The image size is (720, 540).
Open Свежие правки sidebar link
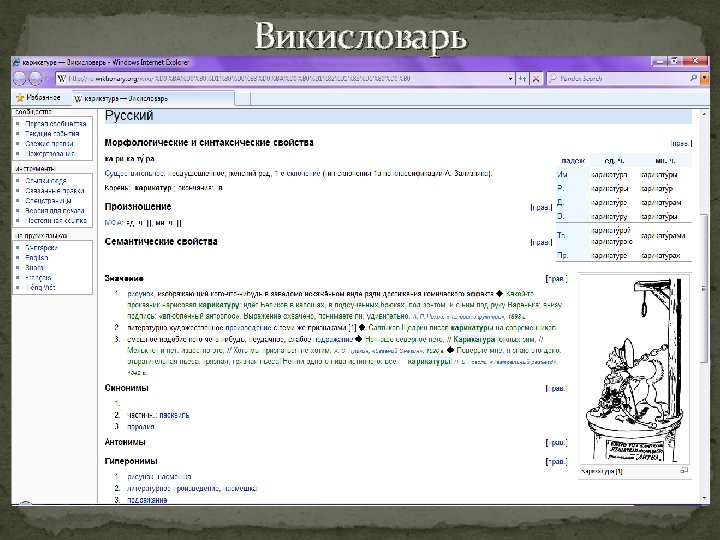point(49,144)
